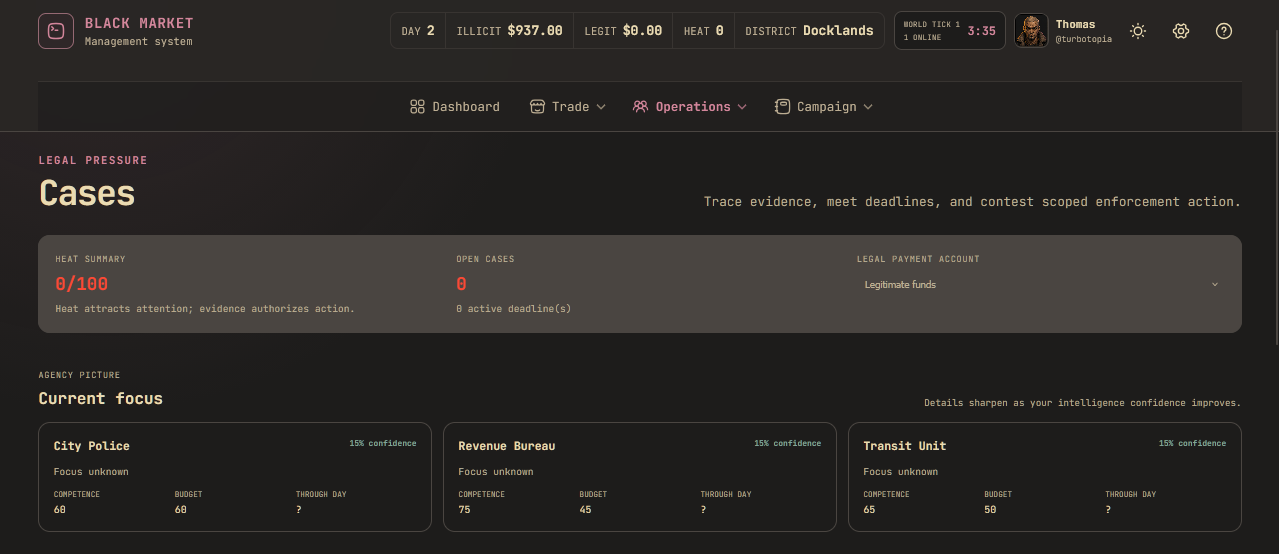Click the Cases page heading
Screen dimensions: 1279x554
pos(87,192)
